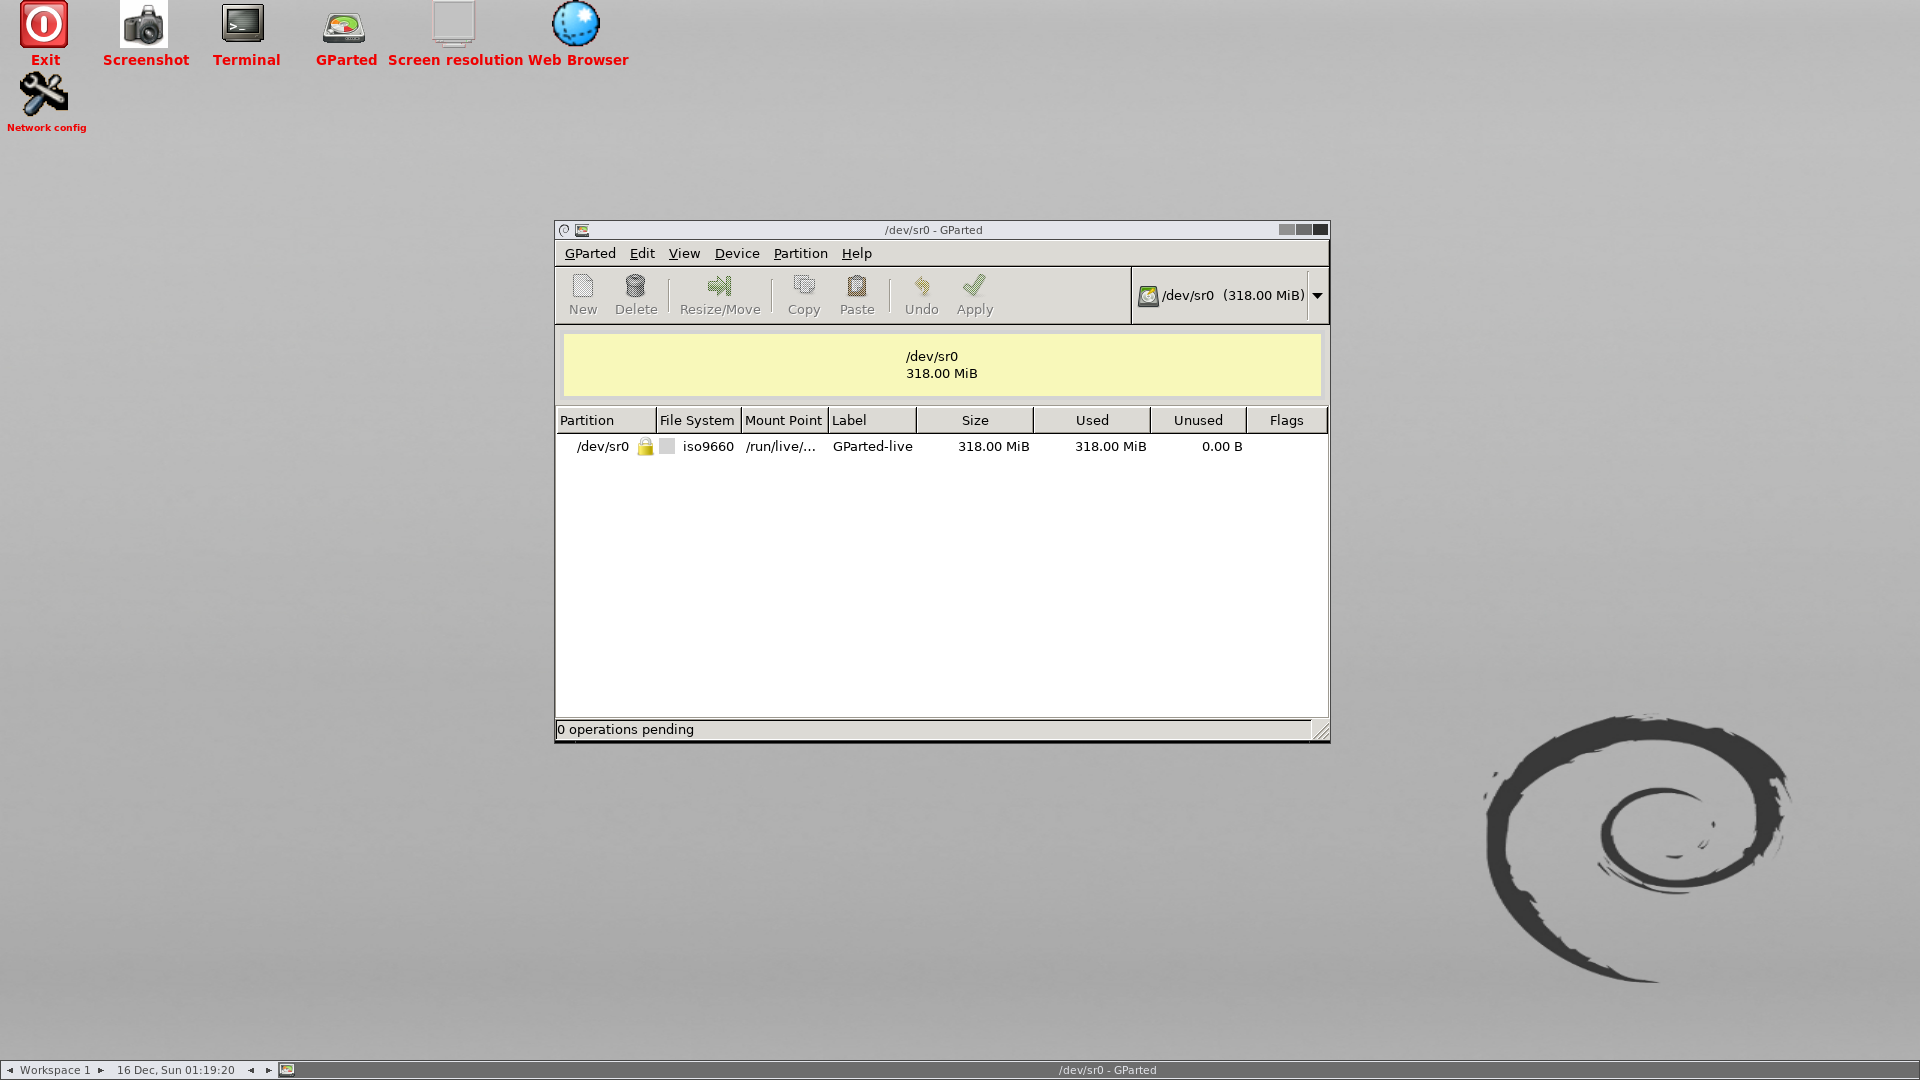Click the gray iso9660 color swatch
Viewport: 1920px width, 1080px height.
pyautogui.click(x=667, y=446)
